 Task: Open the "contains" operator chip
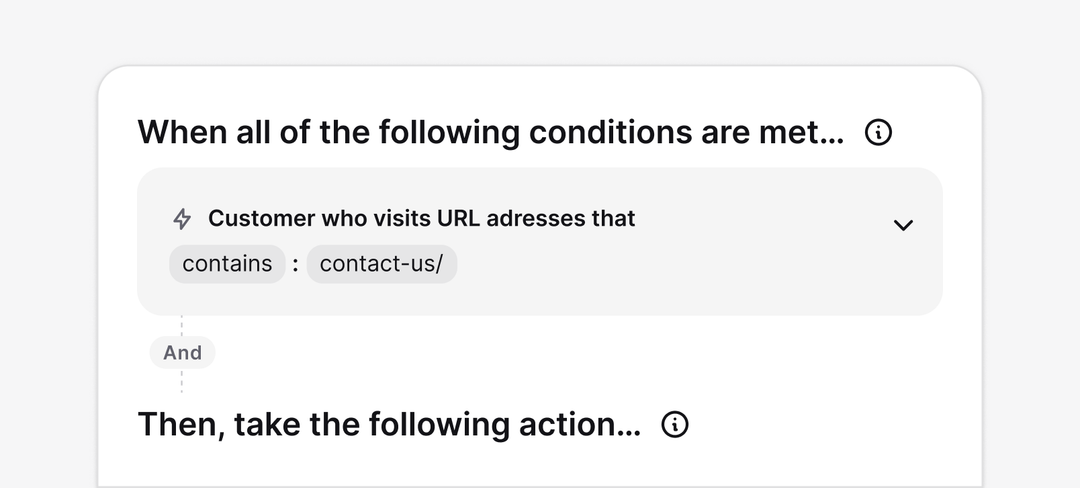pos(227,264)
